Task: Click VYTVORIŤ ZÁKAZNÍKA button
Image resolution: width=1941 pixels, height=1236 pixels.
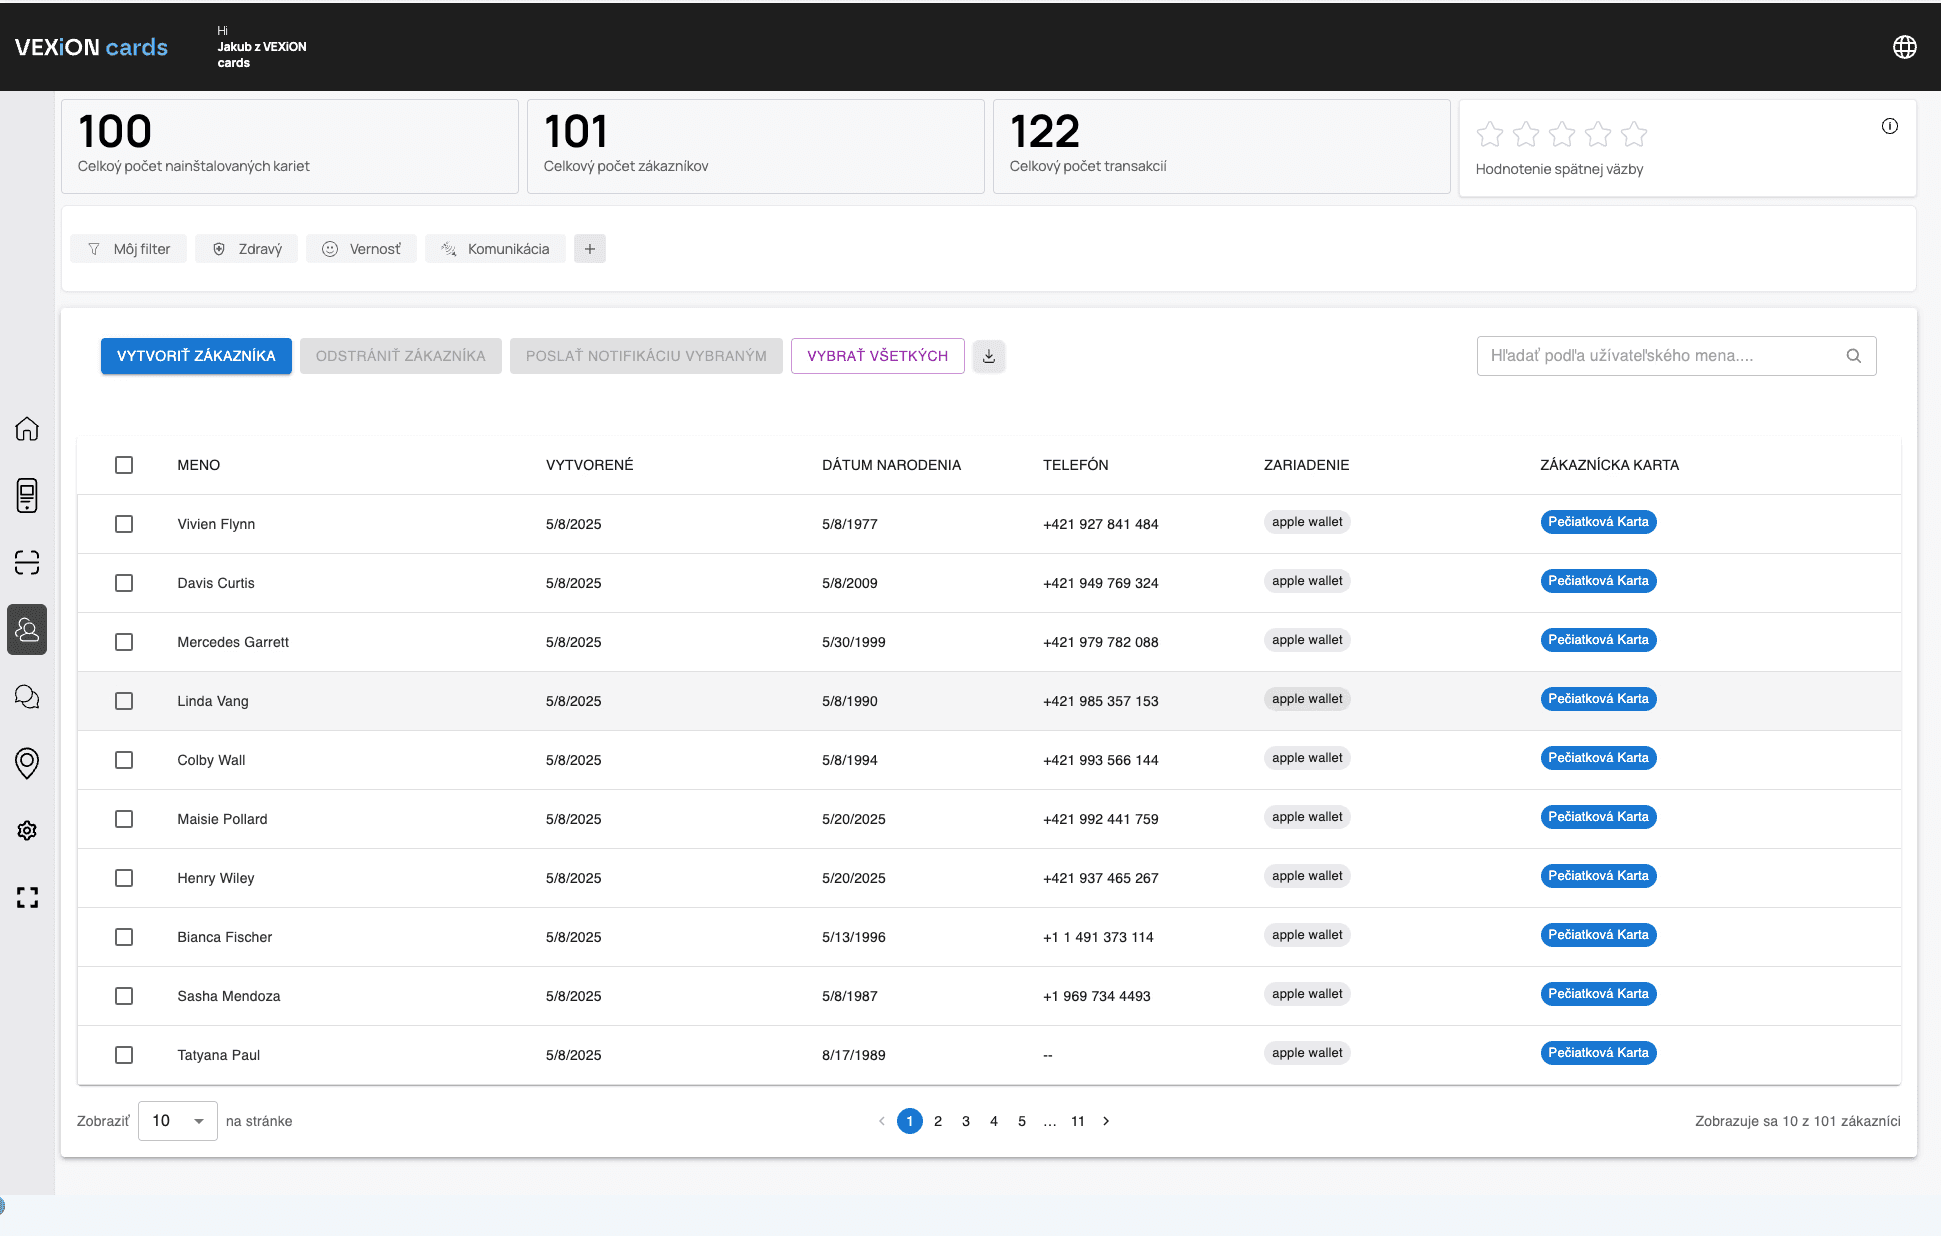Action: click(196, 356)
